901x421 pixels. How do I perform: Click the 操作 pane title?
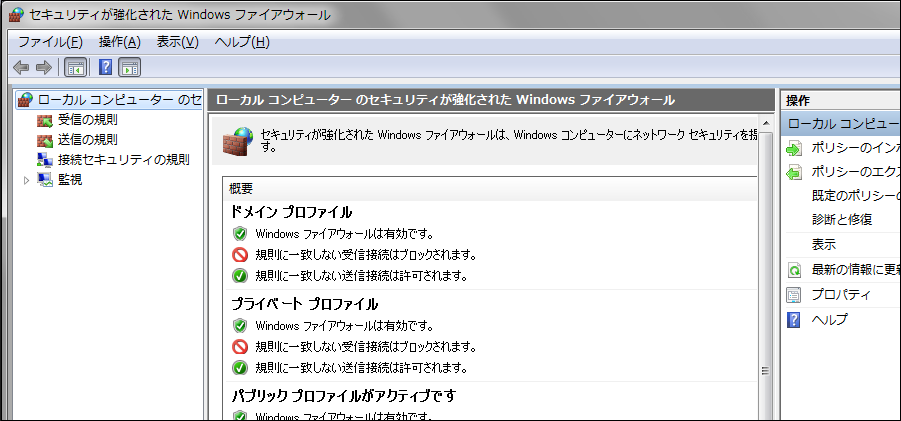pyautogui.click(x=798, y=101)
